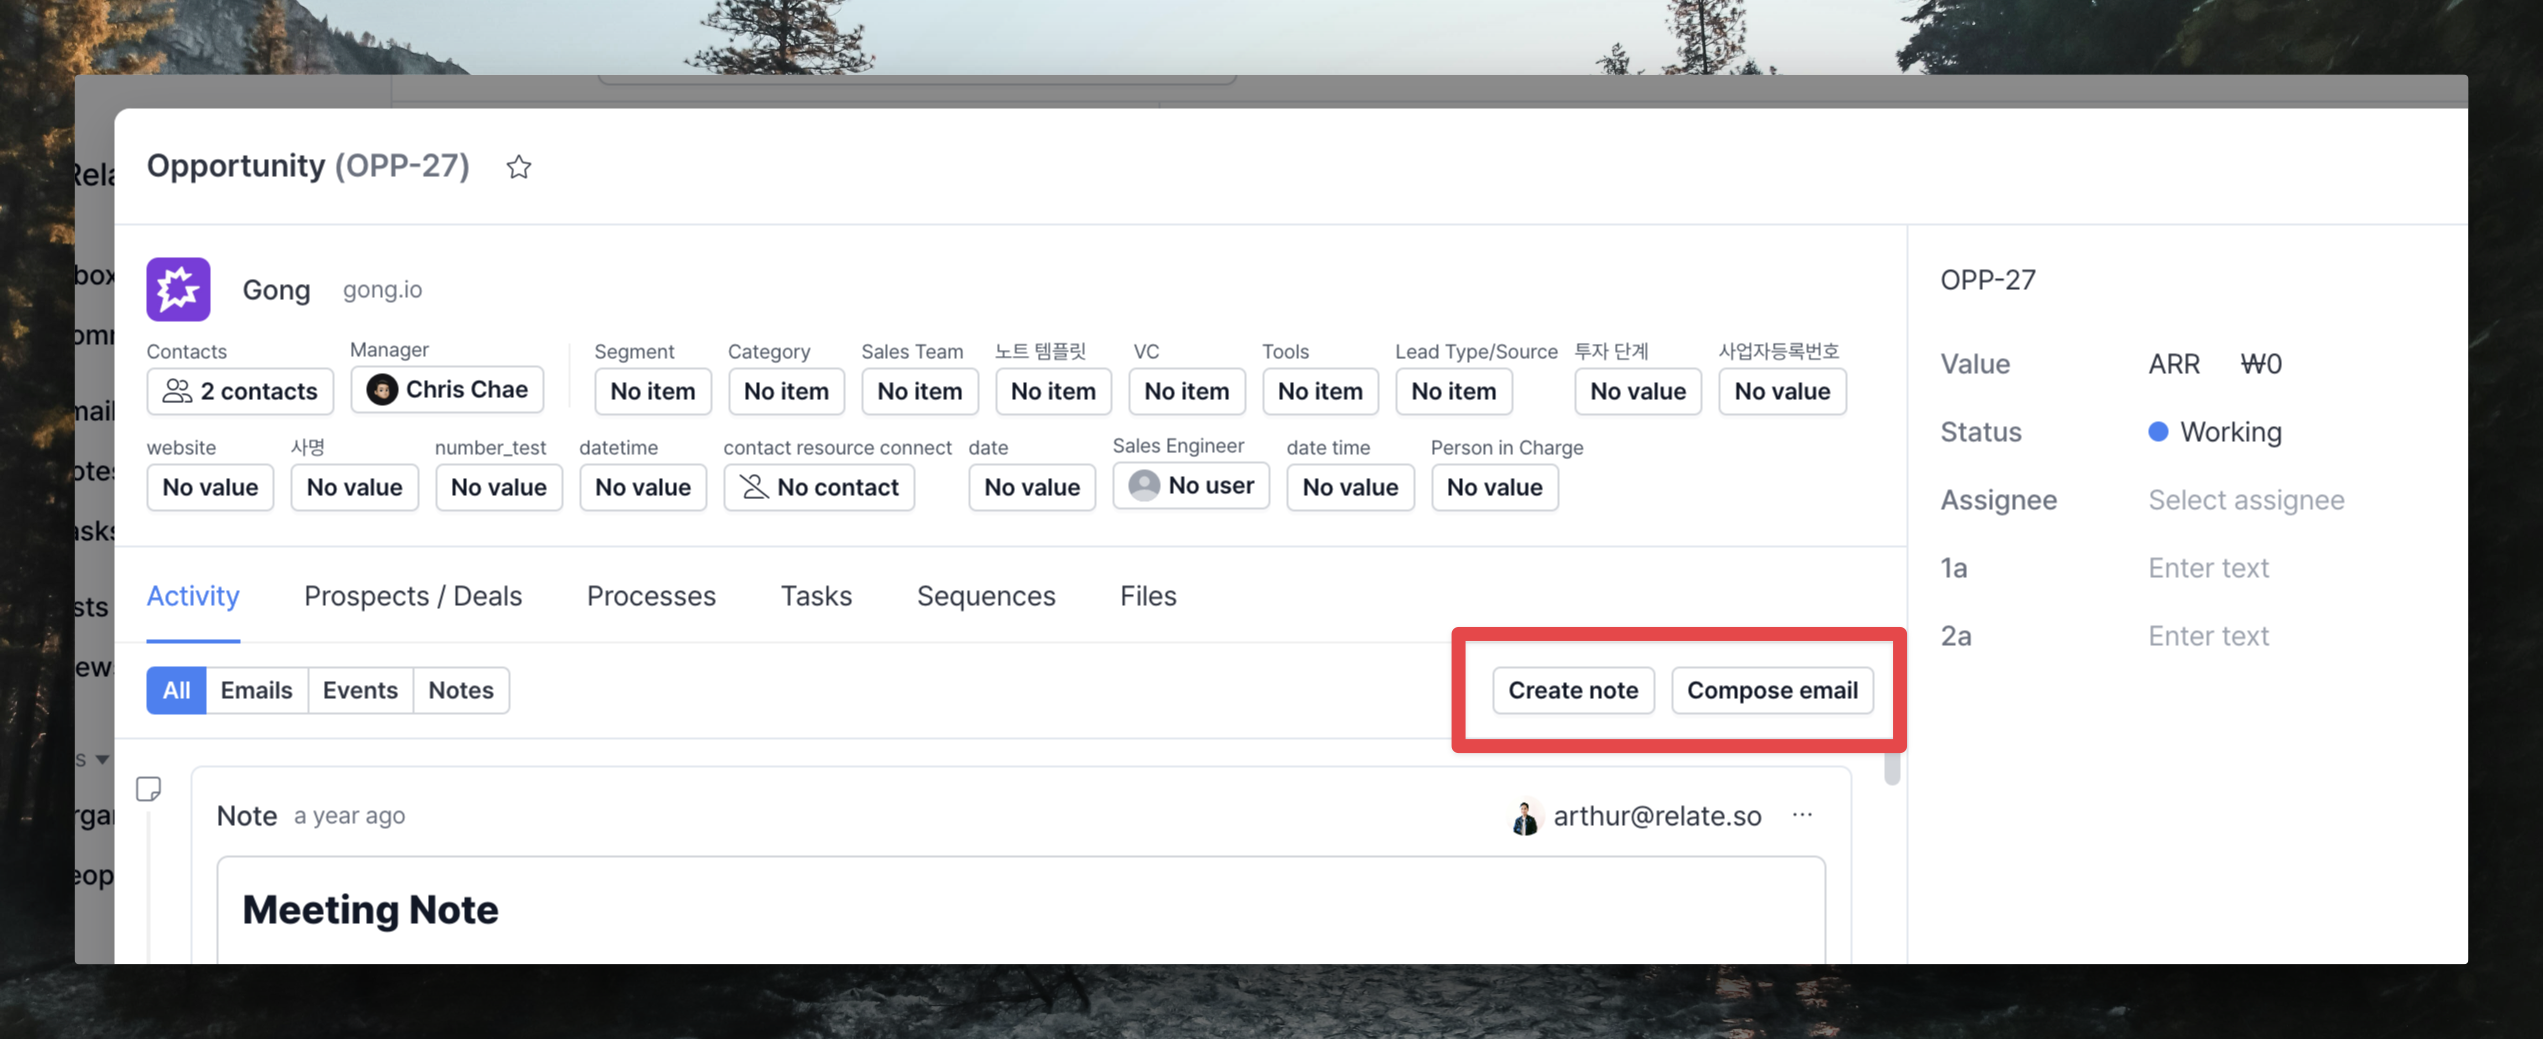The width and height of the screenshot is (2543, 1039).
Task: Filter activity by Notes
Action: tap(461, 690)
